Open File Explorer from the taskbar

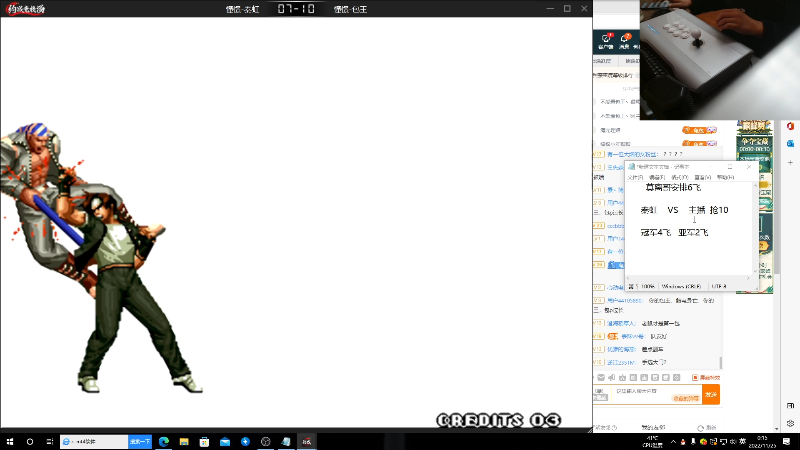(x=184, y=442)
